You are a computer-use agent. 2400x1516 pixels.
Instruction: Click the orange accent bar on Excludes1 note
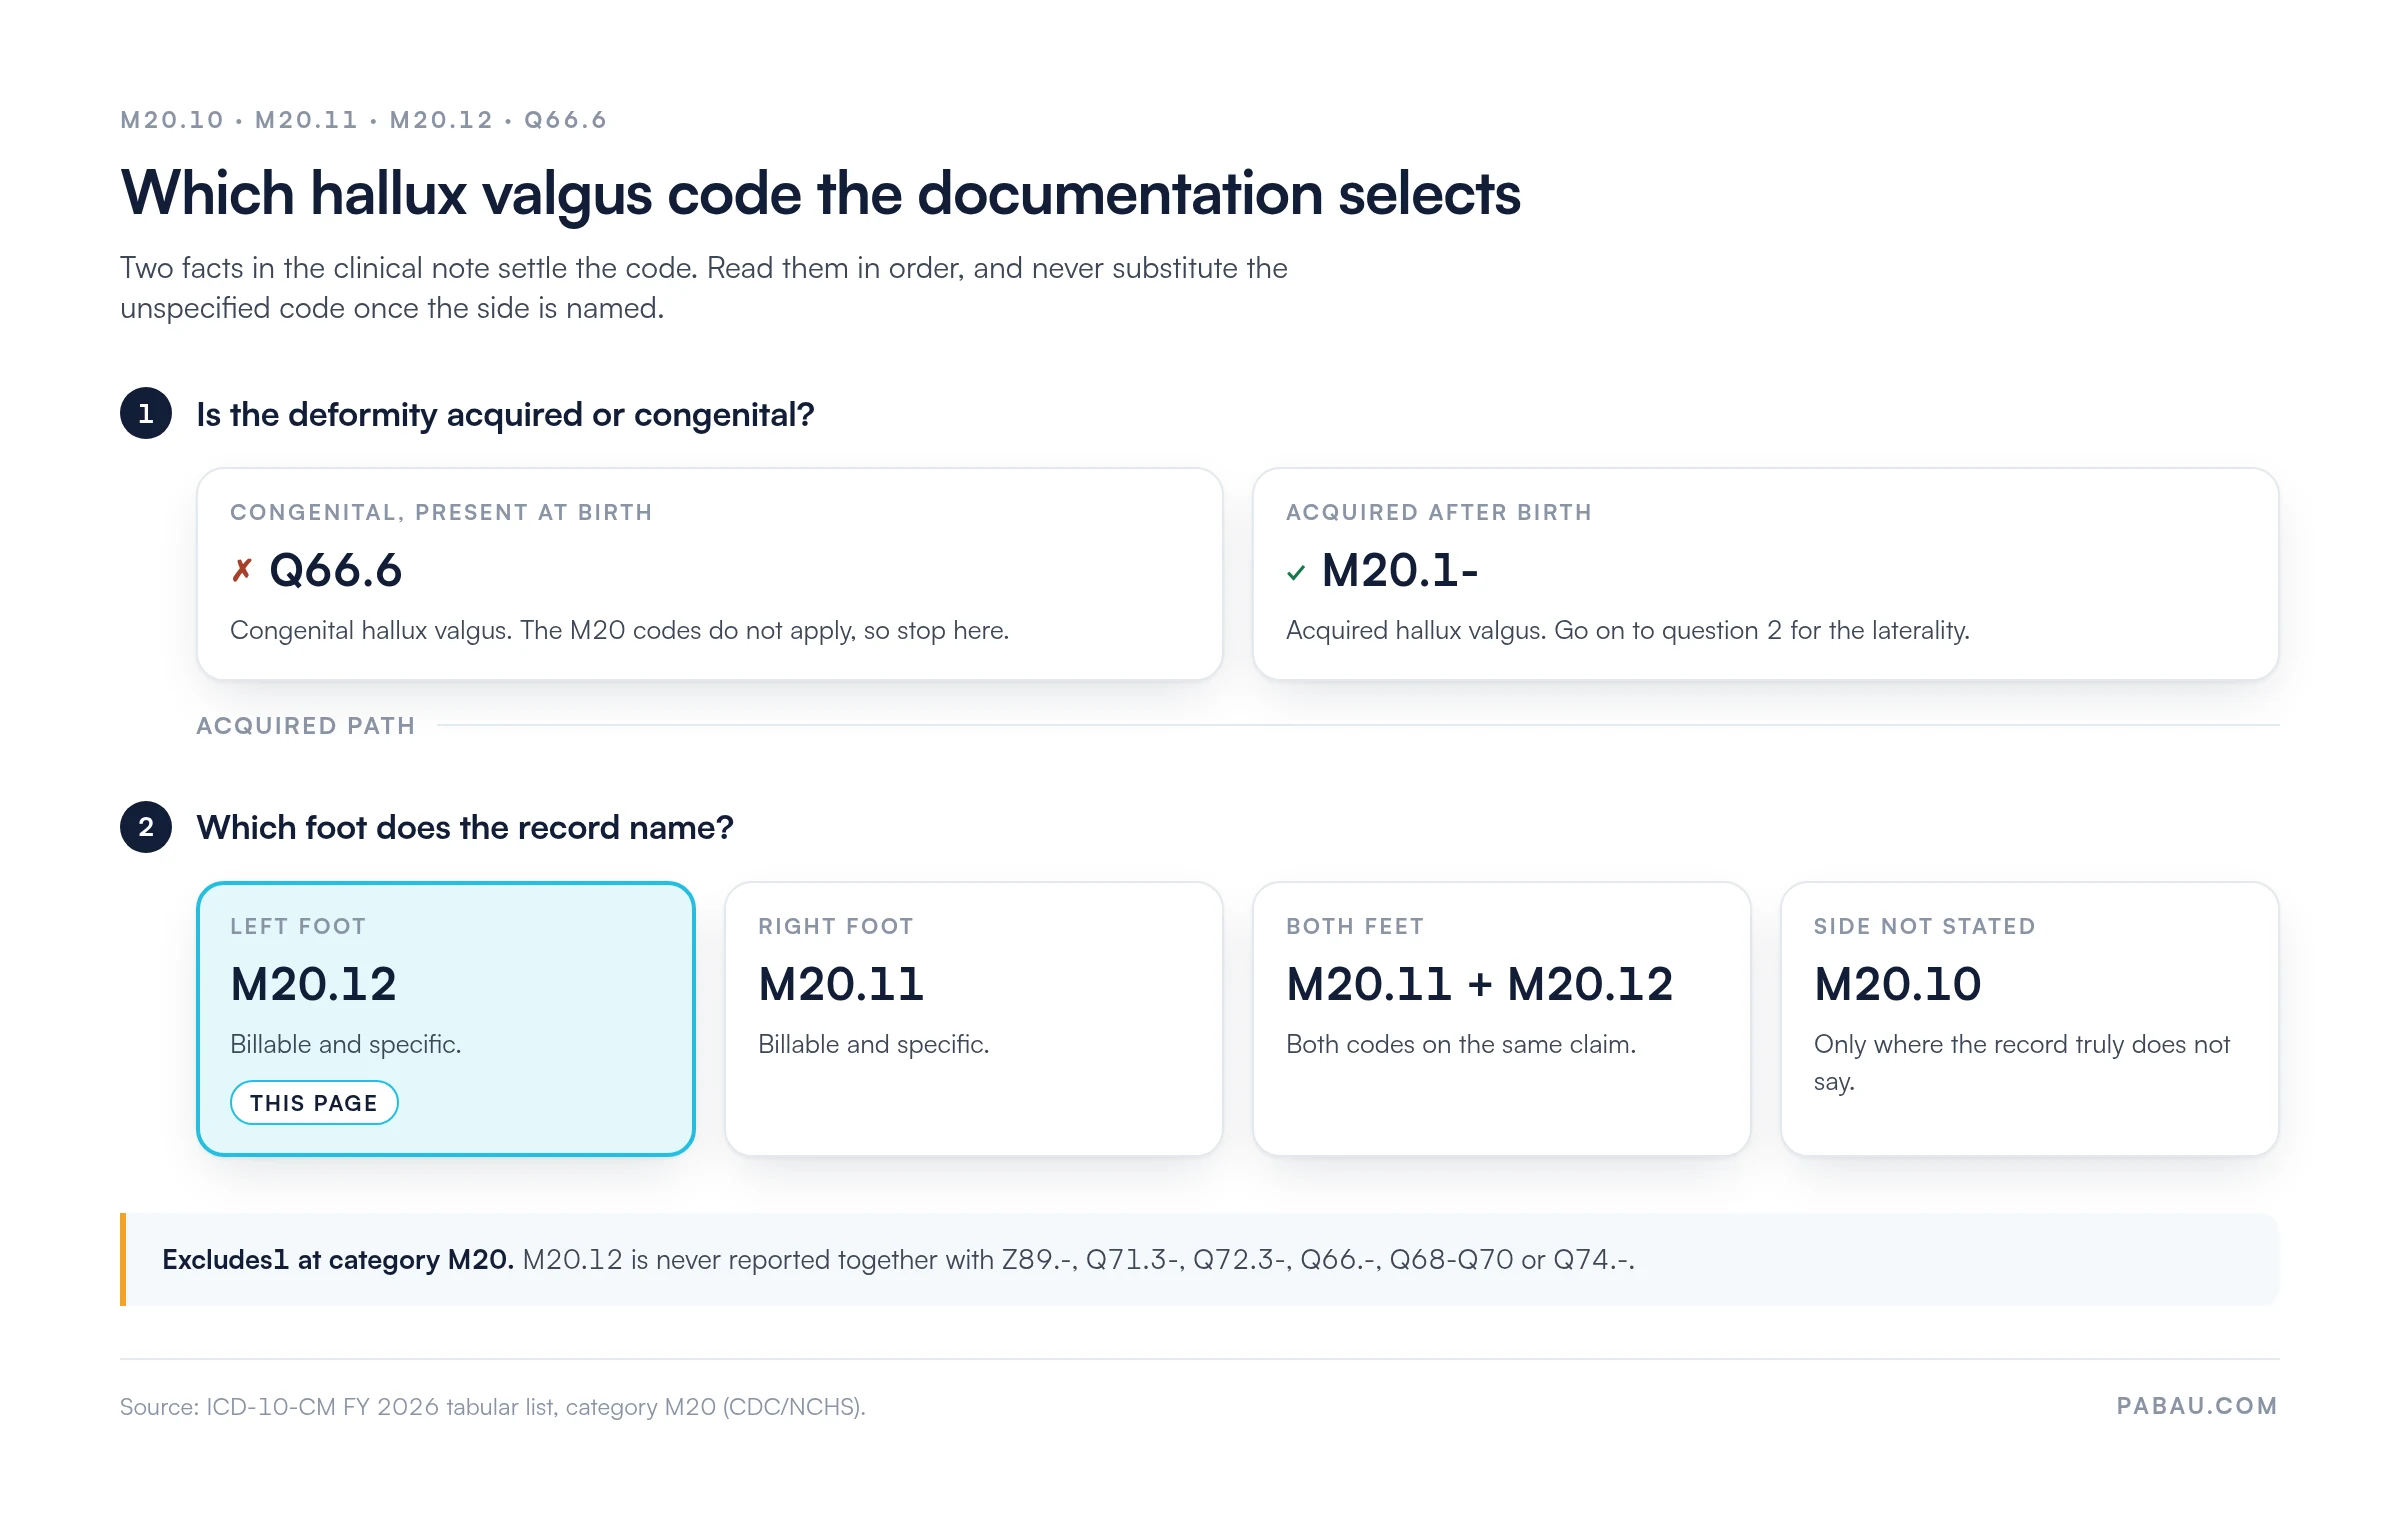[123, 1259]
